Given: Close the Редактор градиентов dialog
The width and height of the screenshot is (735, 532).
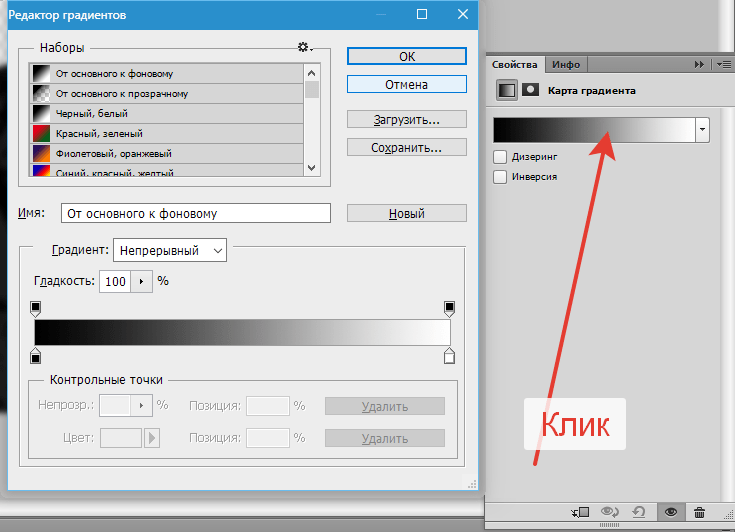Looking at the screenshot, I should [463, 14].
